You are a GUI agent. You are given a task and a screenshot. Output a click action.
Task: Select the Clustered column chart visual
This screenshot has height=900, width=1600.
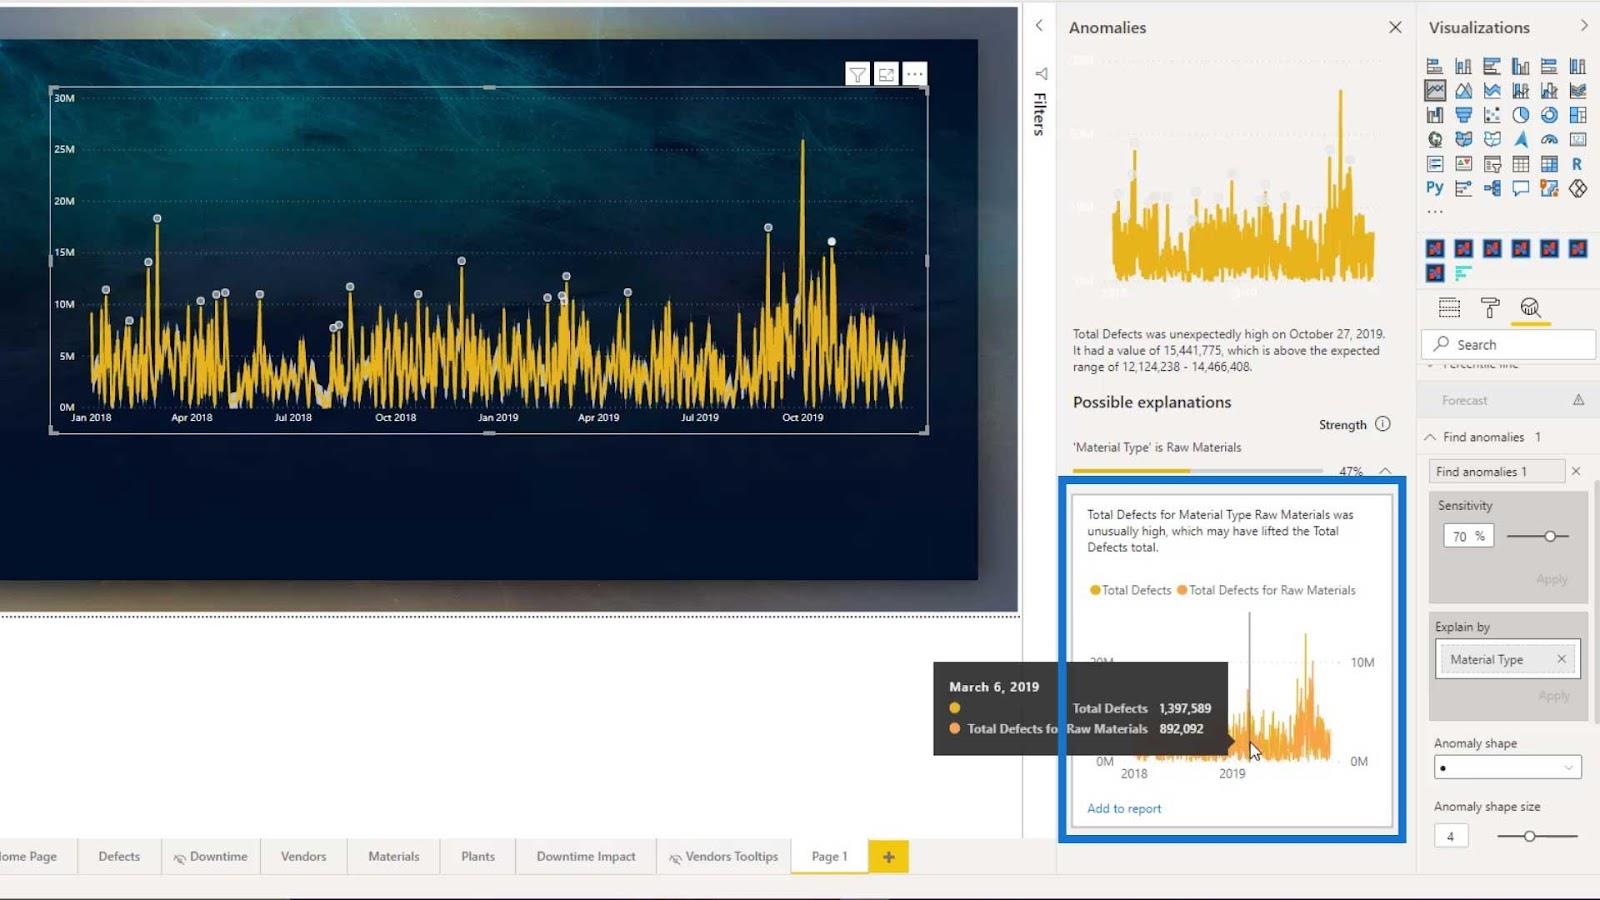(1520, 67)
